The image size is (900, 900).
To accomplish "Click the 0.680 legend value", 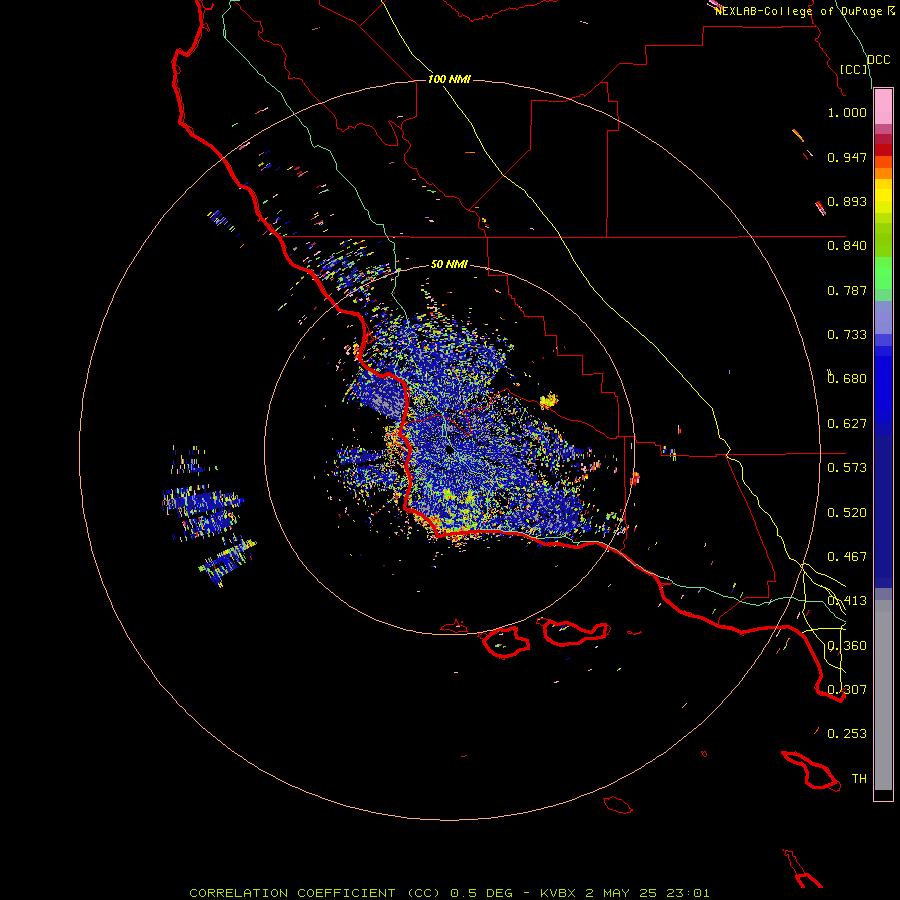I will click(847, 379).
